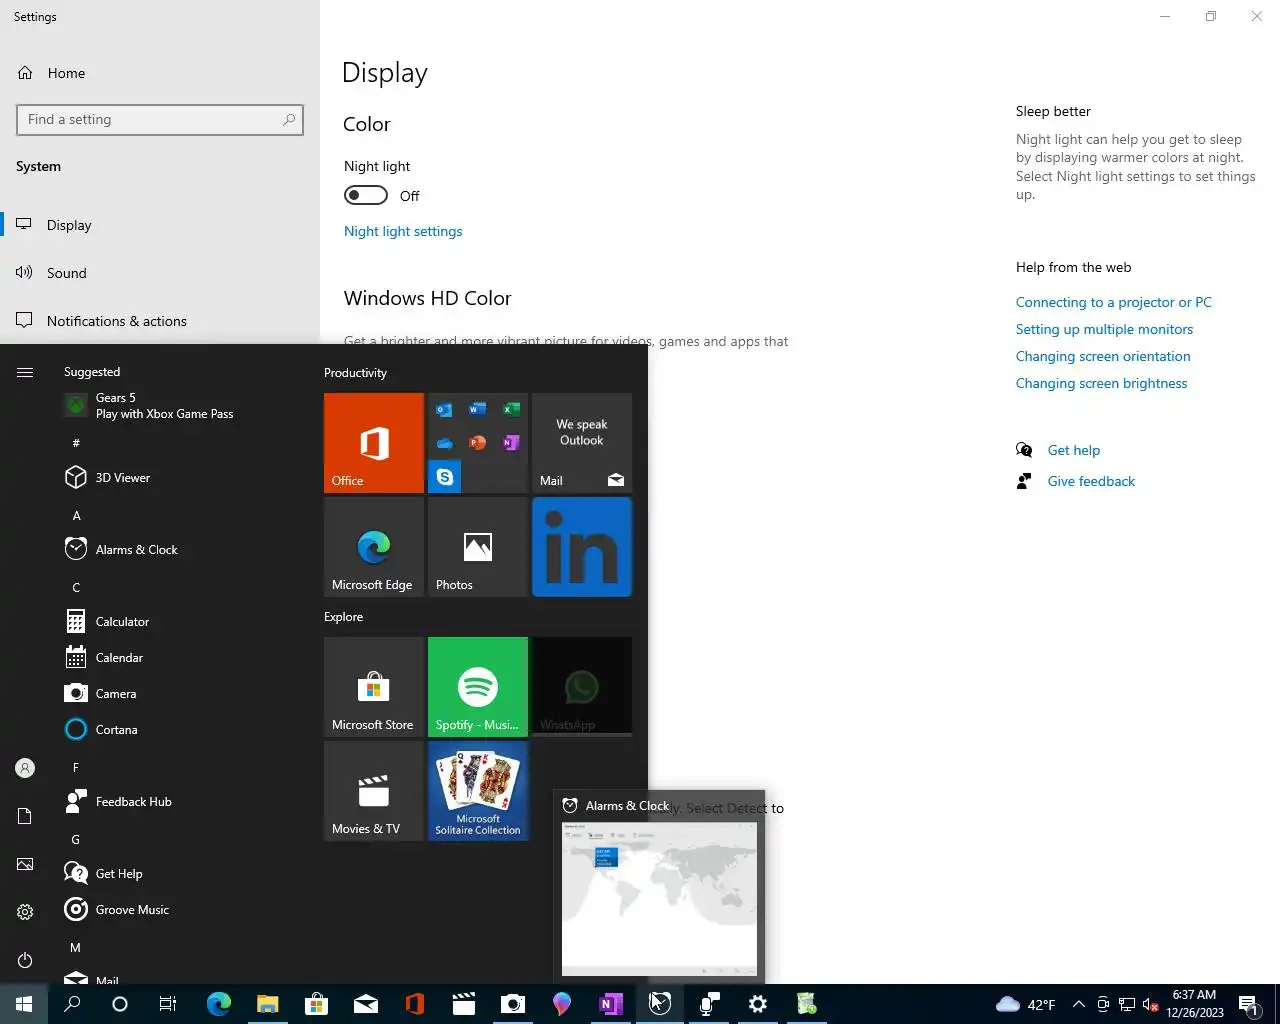
Task: Open Night light settings link
Action: coord(403,231)
